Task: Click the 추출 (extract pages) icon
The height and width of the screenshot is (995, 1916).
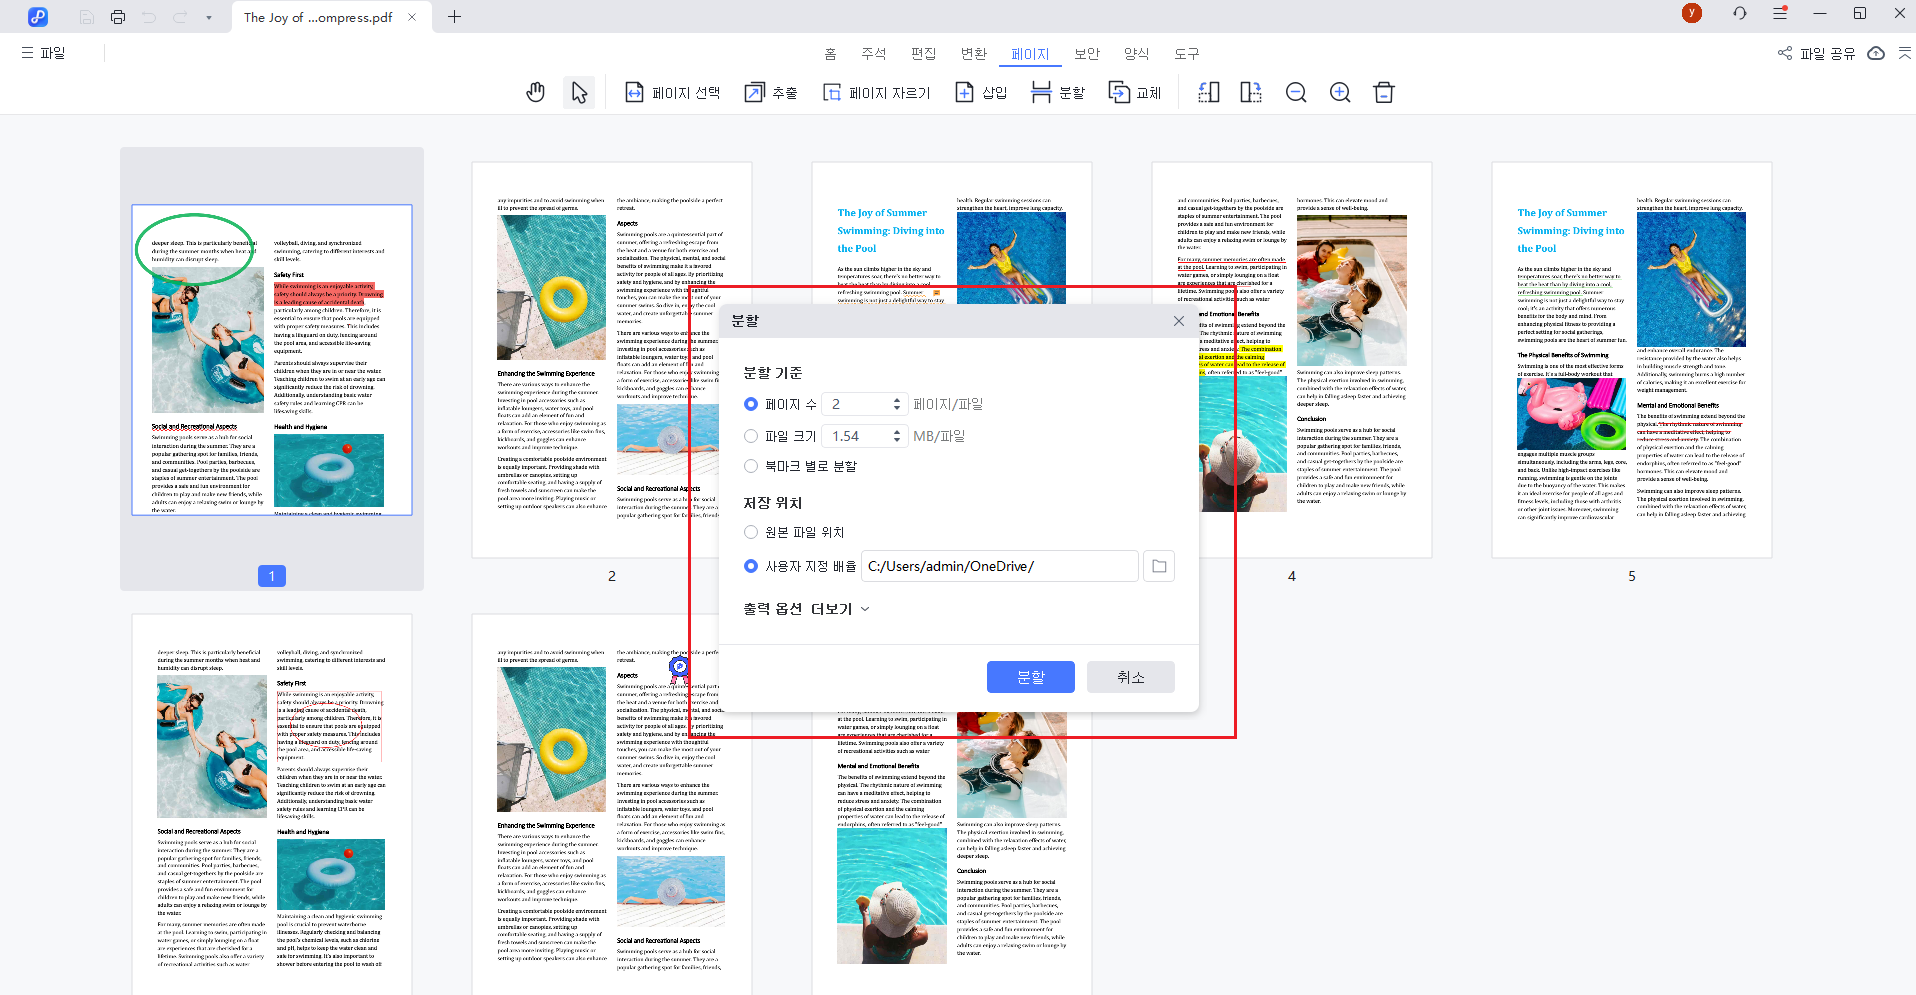Action: 770,92
